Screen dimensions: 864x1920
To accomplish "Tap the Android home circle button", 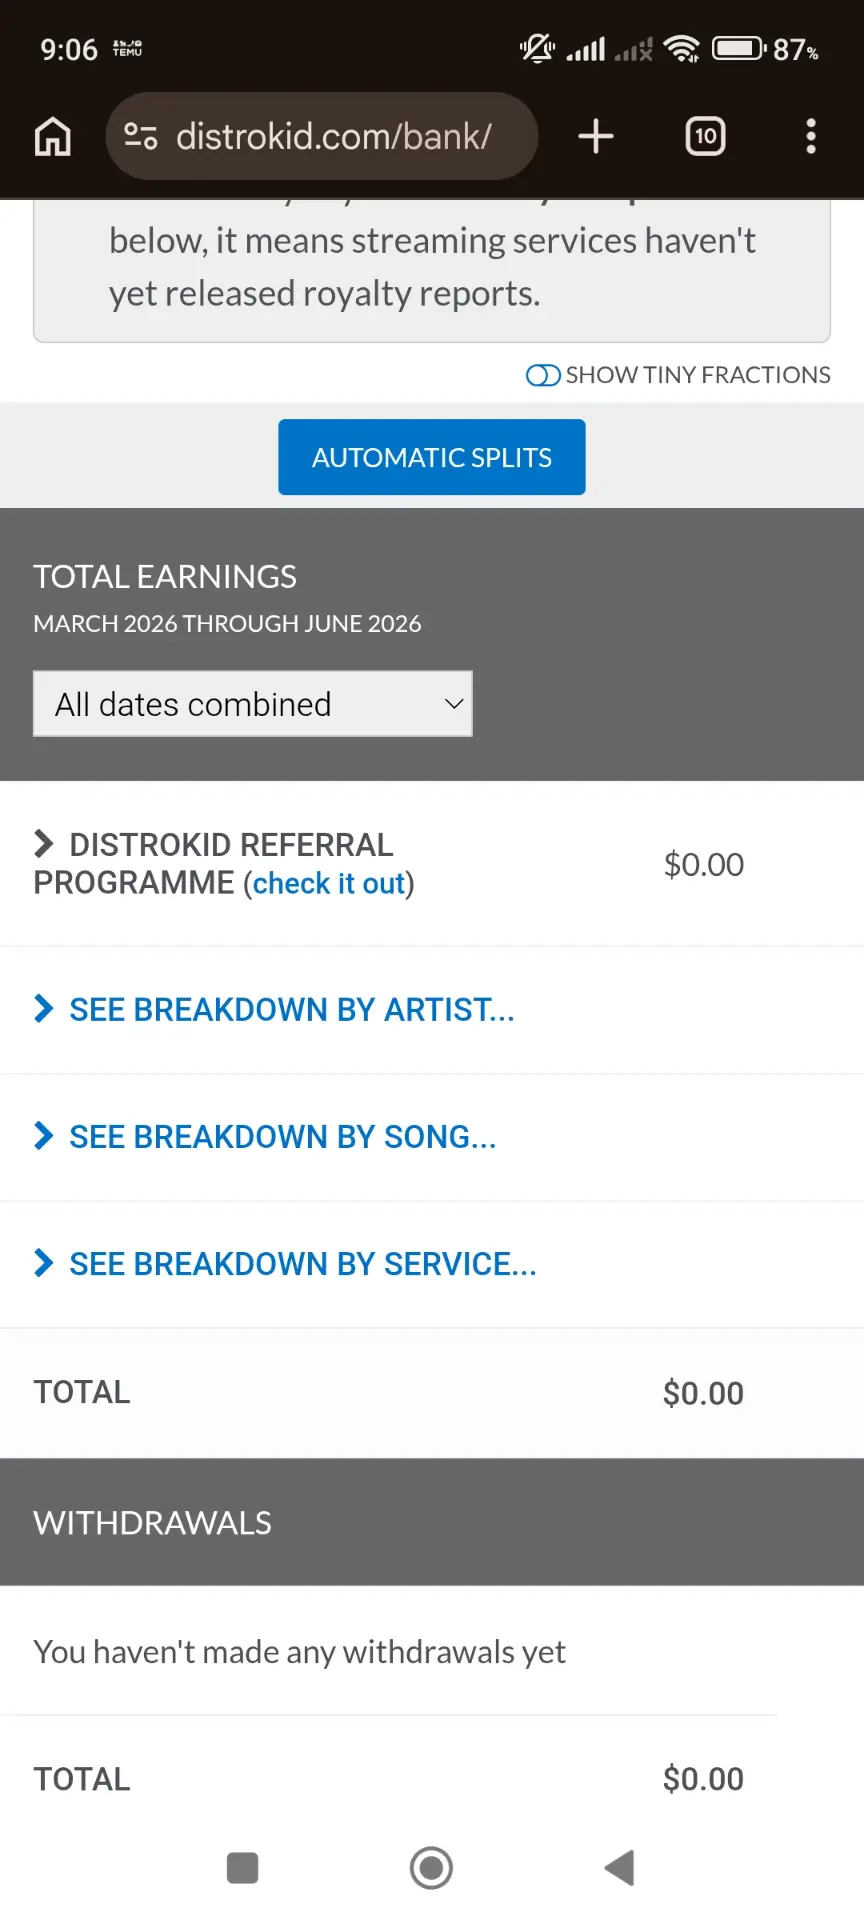I will click(431, 1867).
